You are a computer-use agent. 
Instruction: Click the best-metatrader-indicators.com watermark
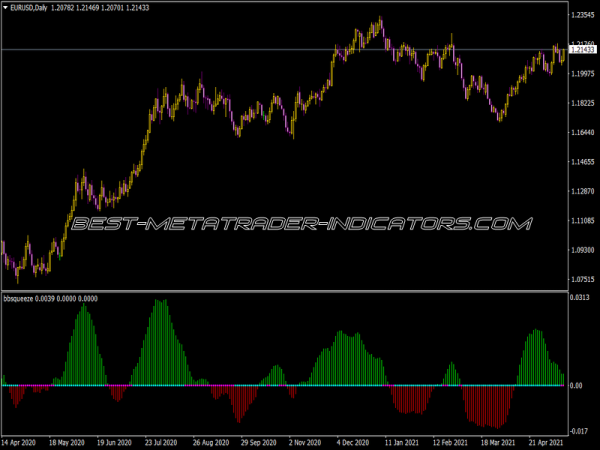(299, 223)
